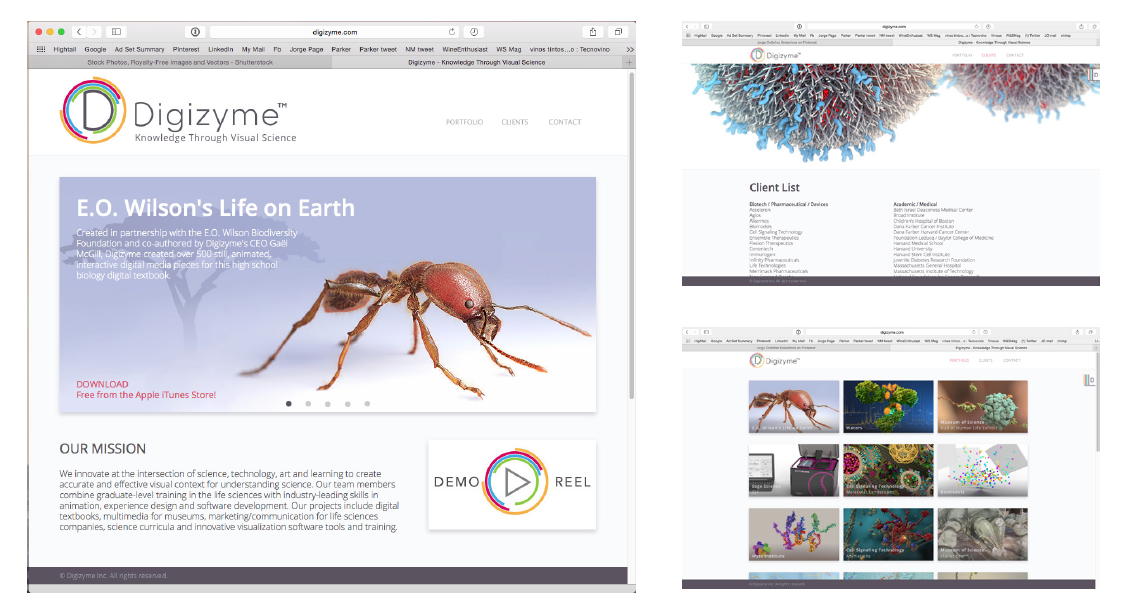Image resolution: width=1128 pixels, height=613 pixels.
Task: Open the WineEnthusiast bookmark in the large window
Action: [x=465, y=50]
